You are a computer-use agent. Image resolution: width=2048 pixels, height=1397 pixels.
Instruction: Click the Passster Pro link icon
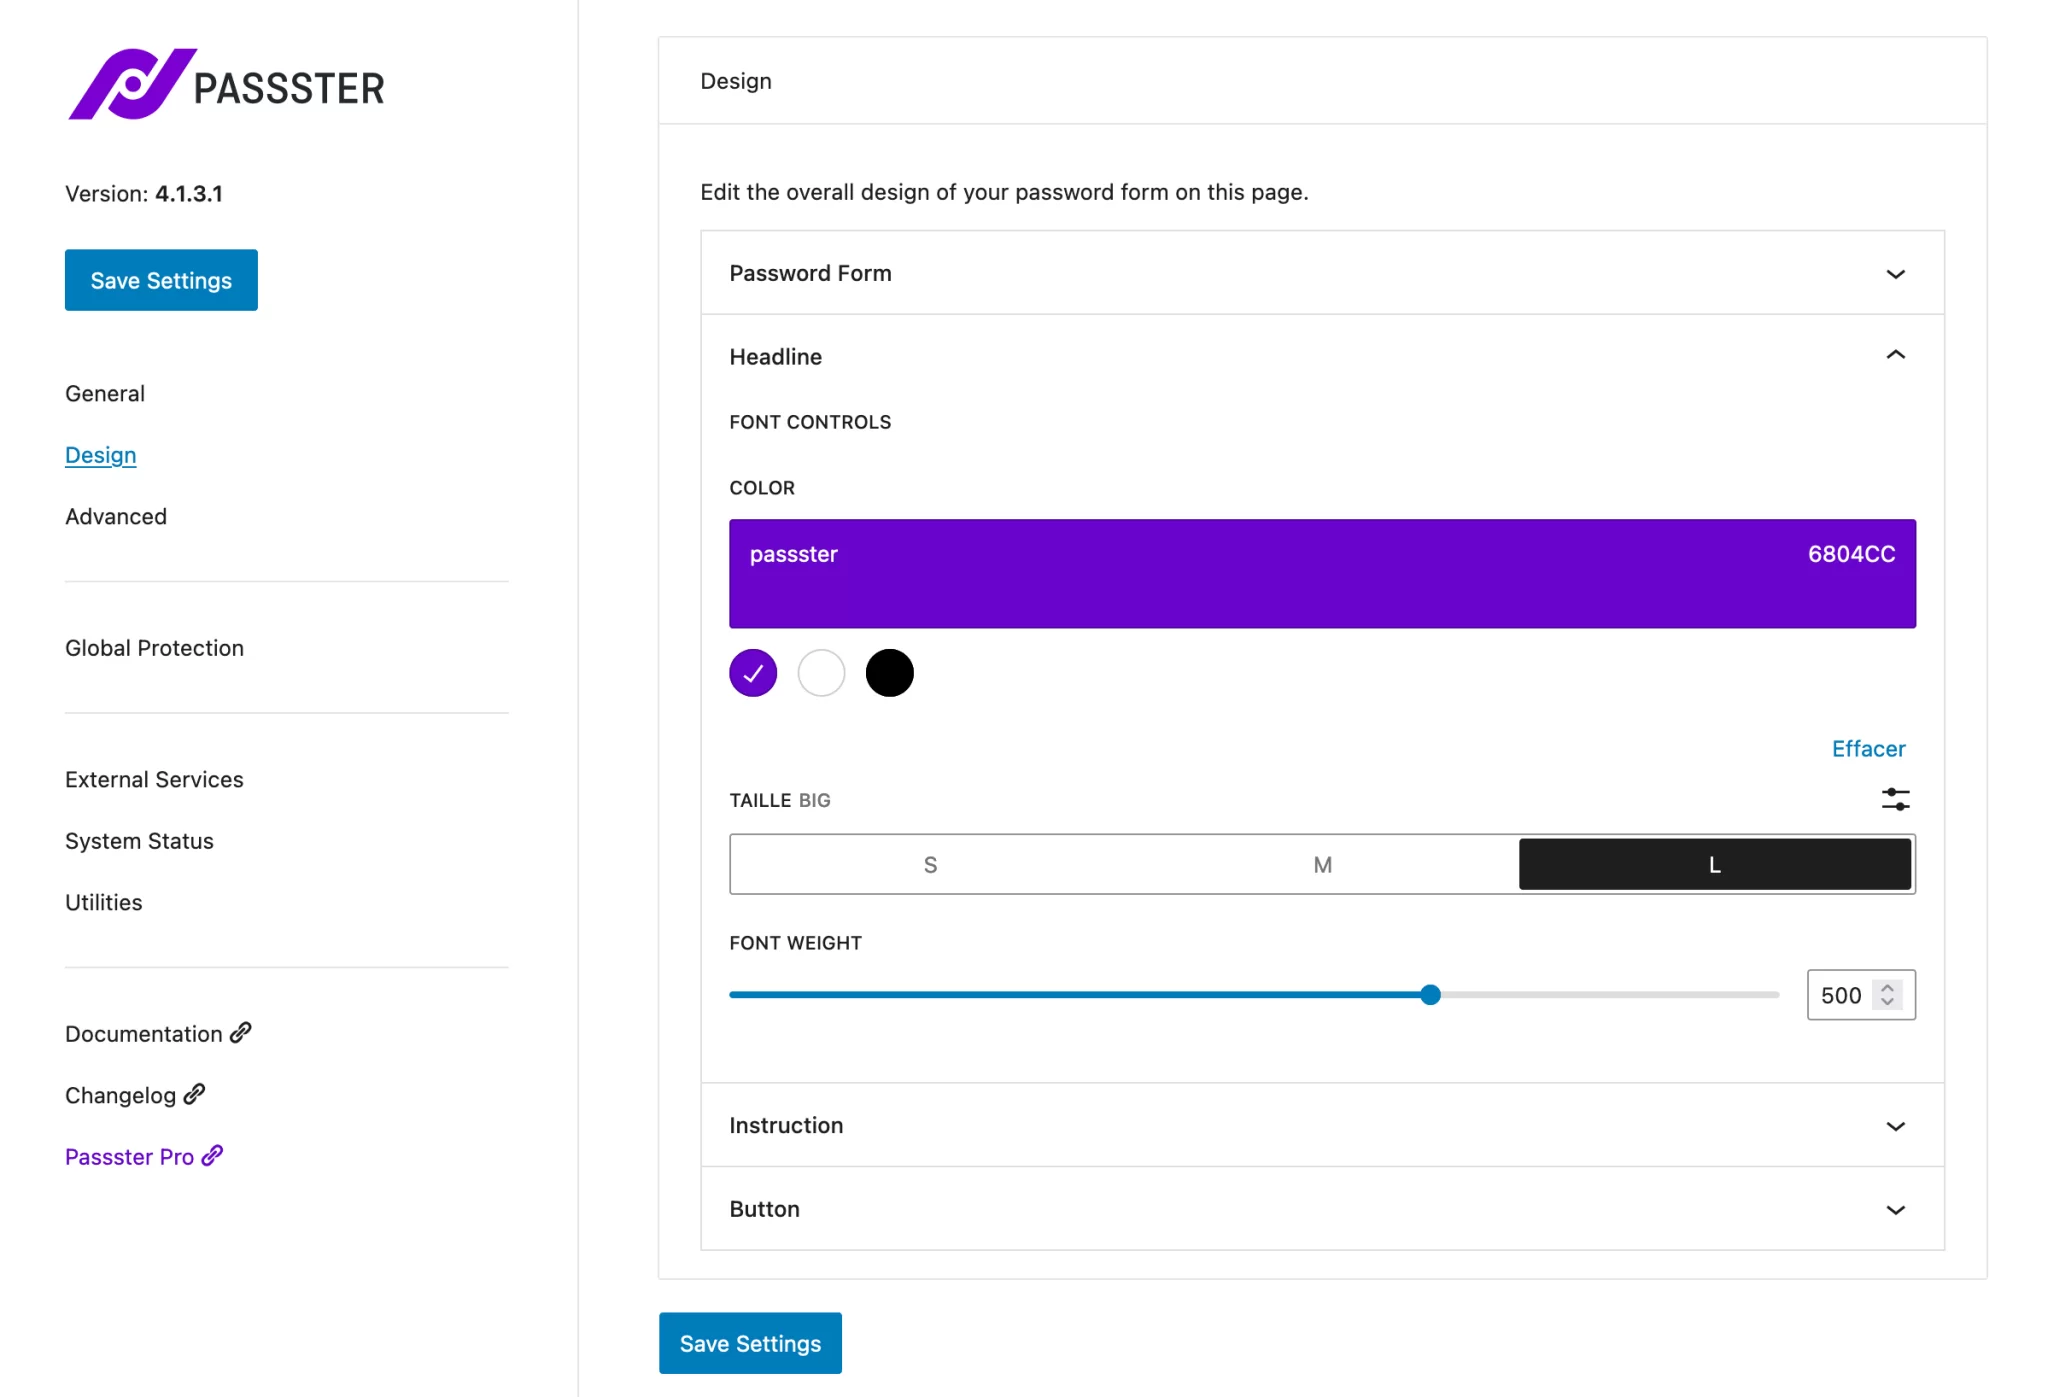[211, 1156]
